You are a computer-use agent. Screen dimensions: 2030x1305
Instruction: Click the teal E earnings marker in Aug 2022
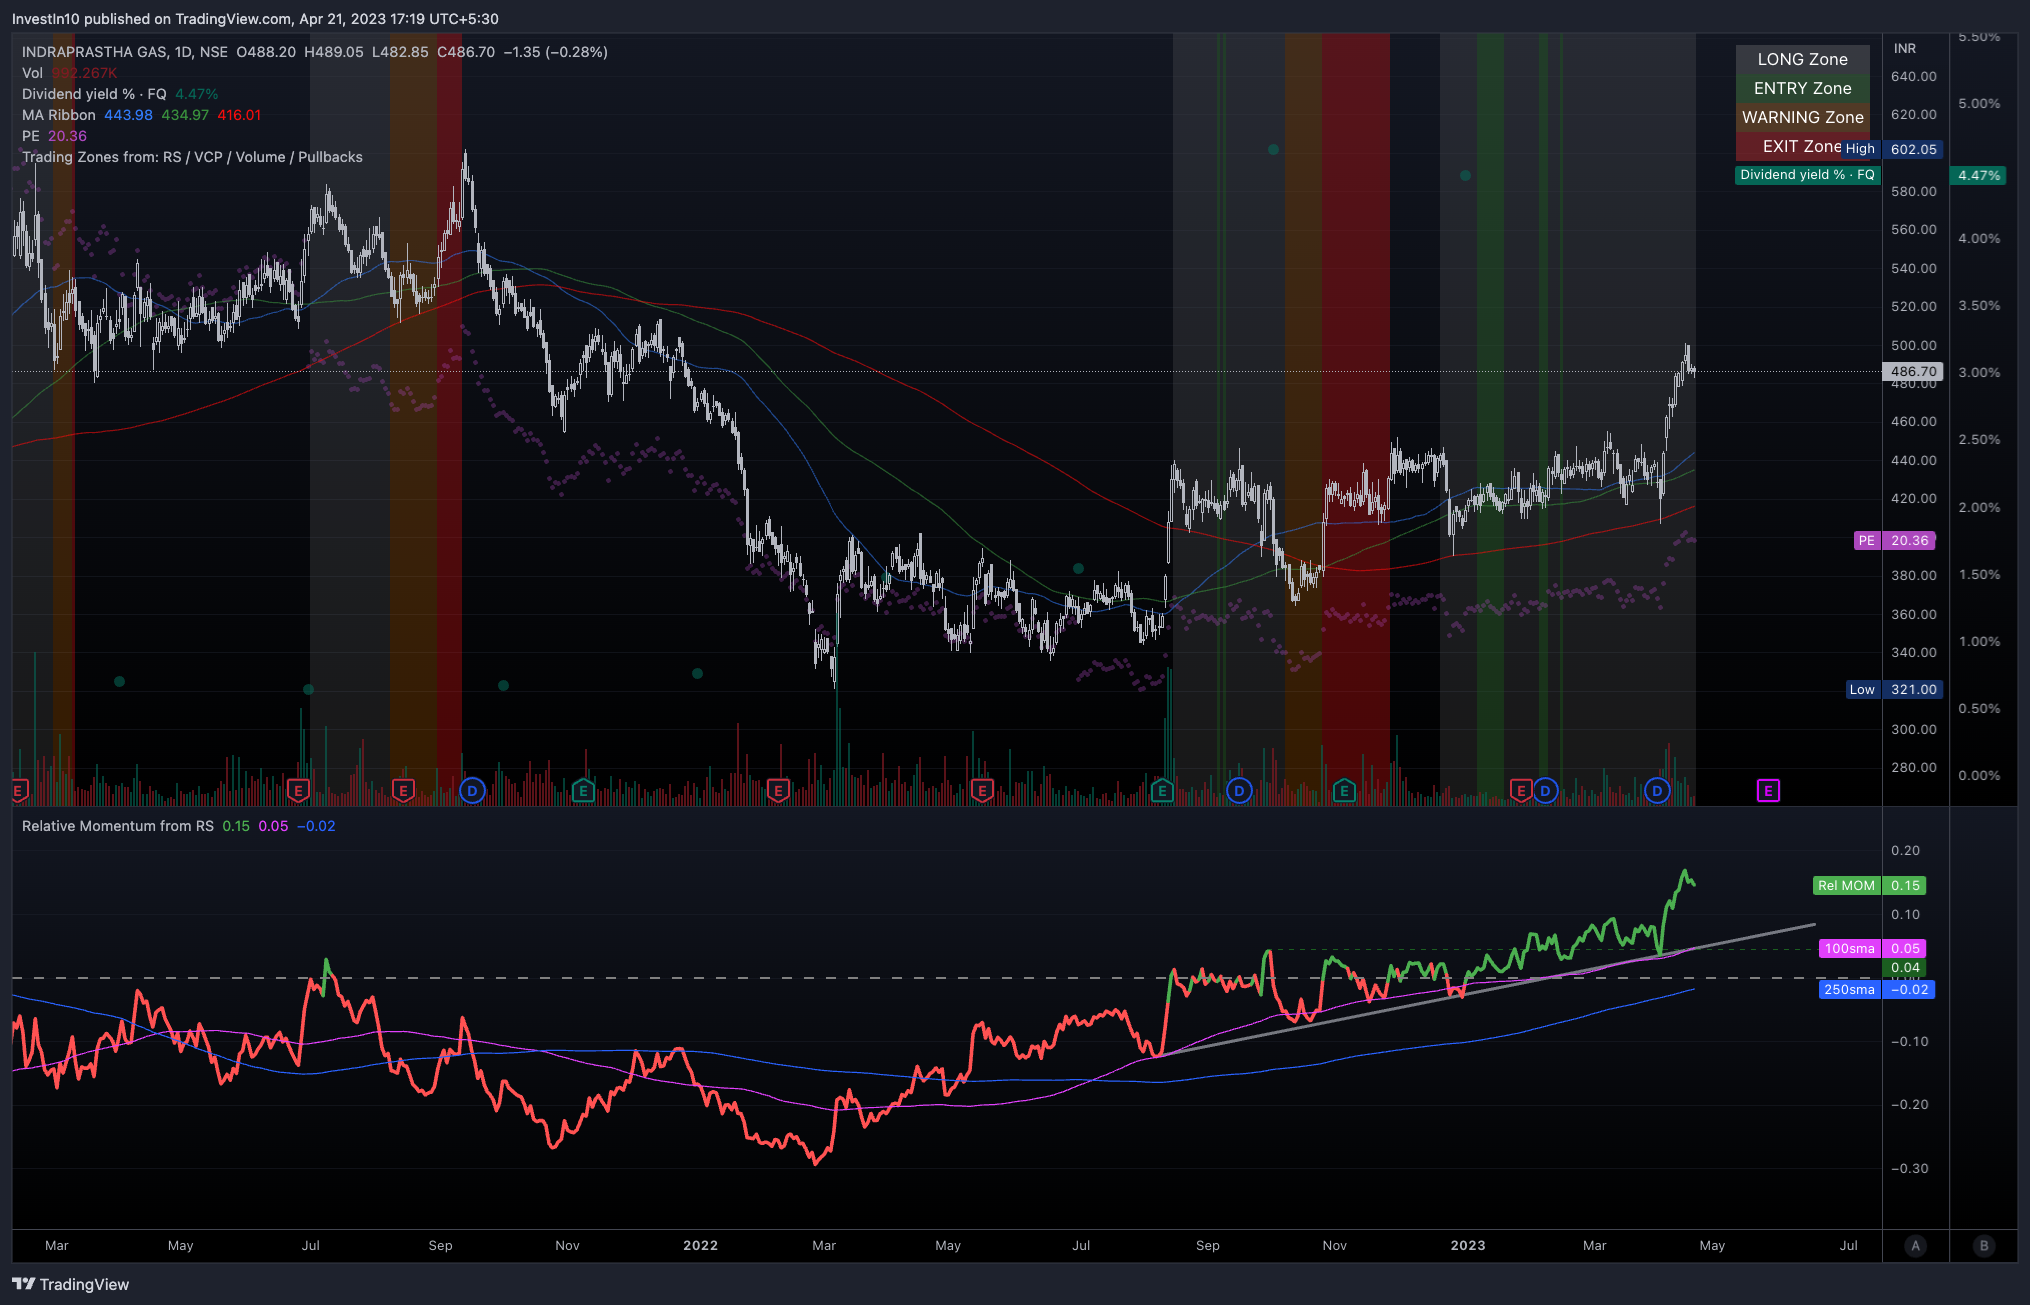click(x=1162, y=791)
